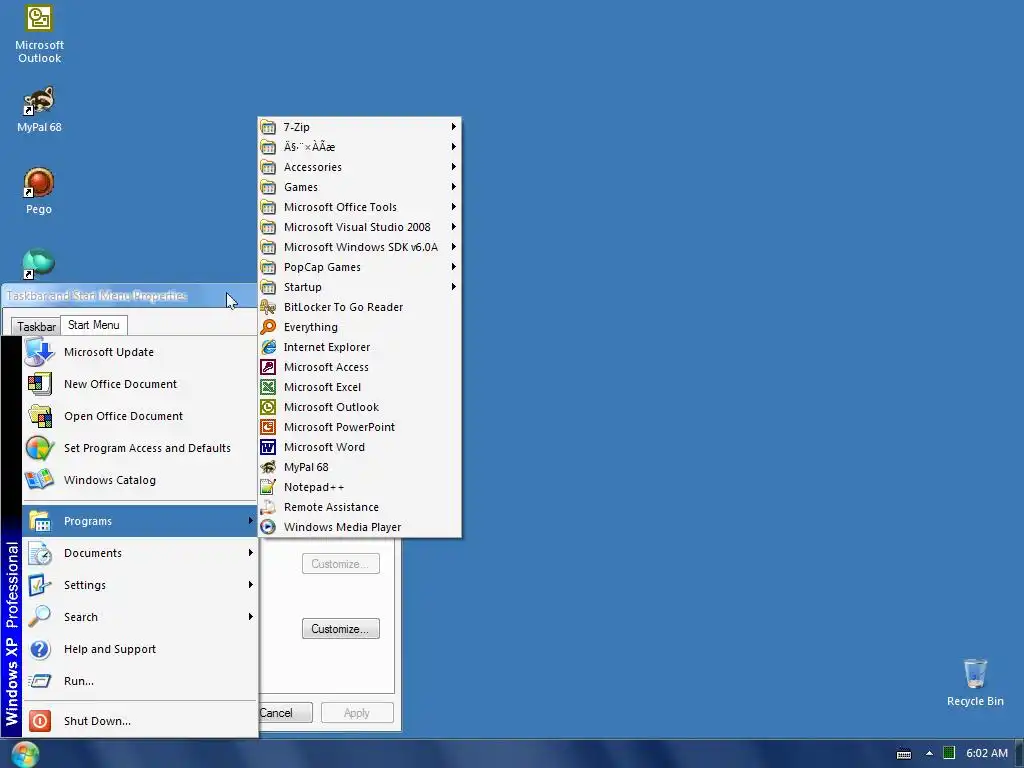Click the Microsoft Access icon
The width and height of the screenshot is (1024, 768).
click(x=268, y=367)
